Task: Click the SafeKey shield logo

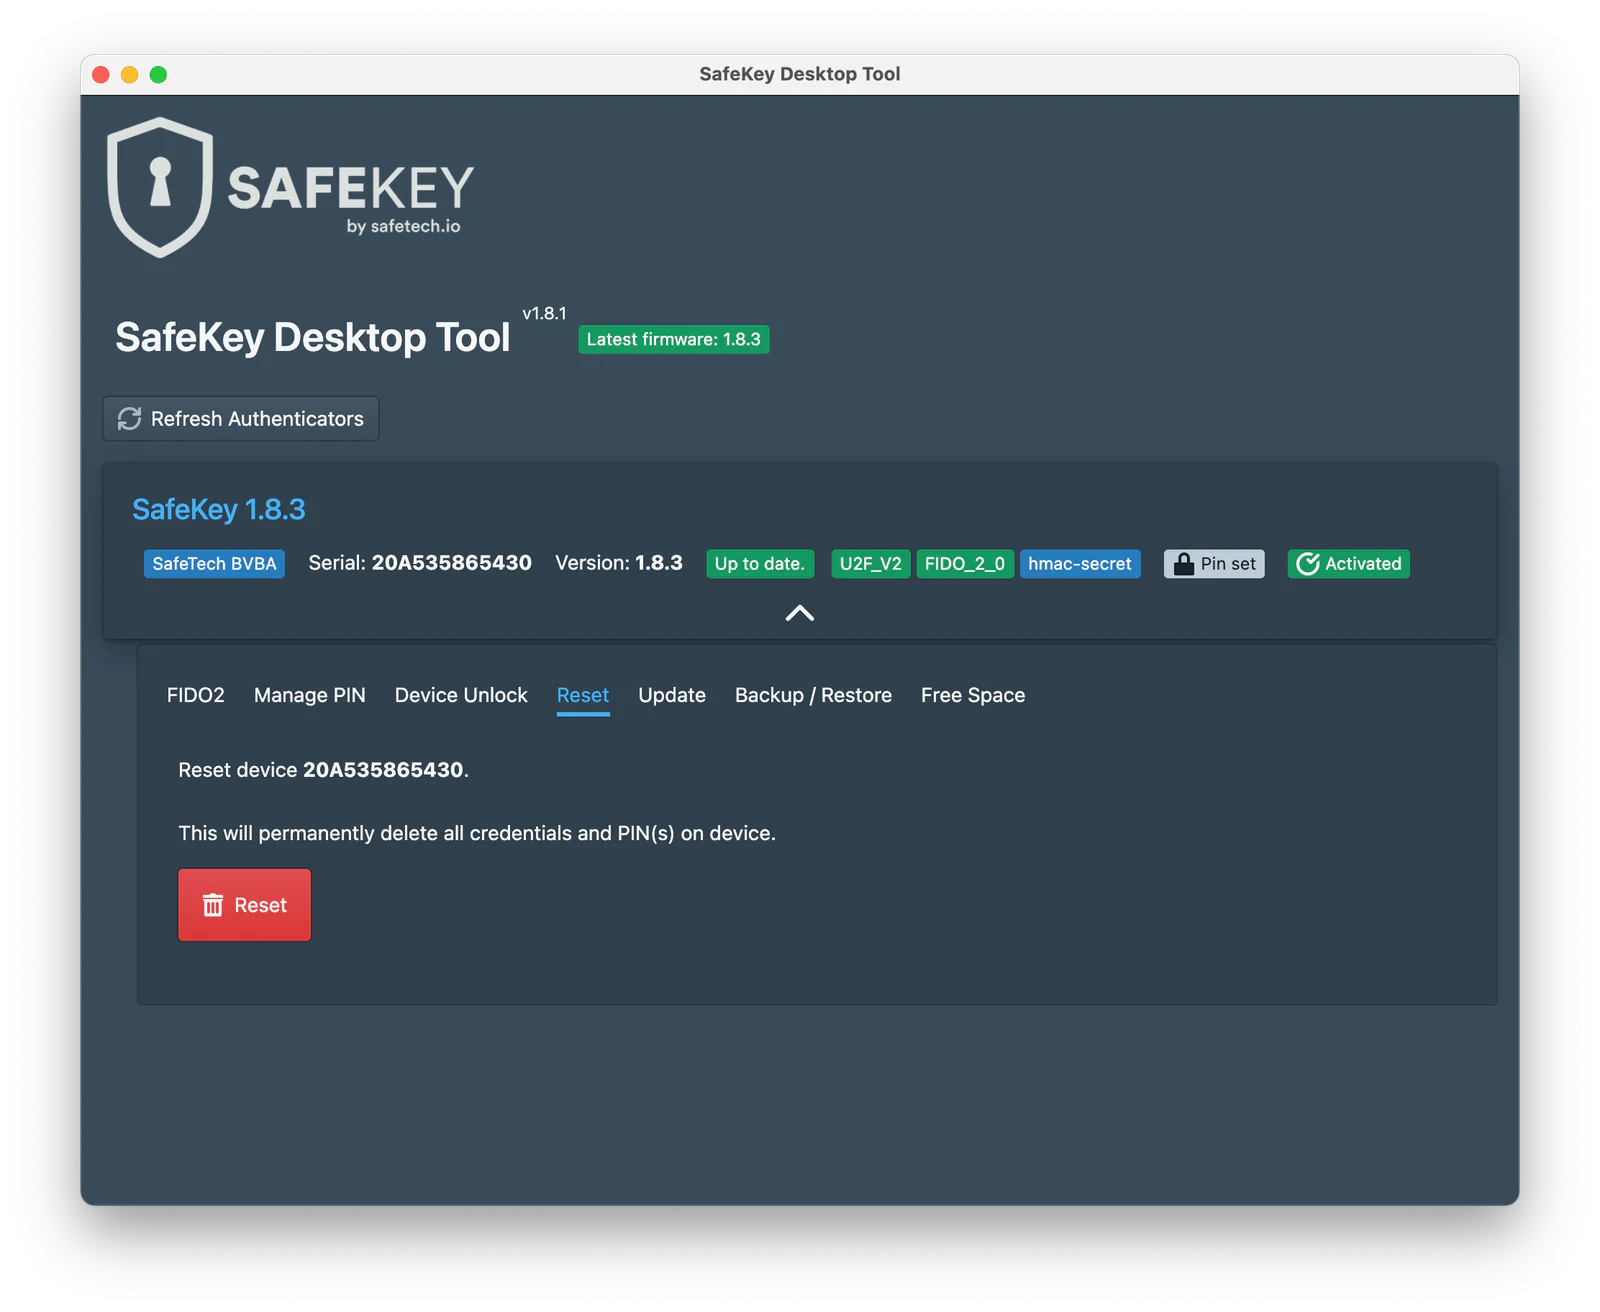Action: point(160,187)
